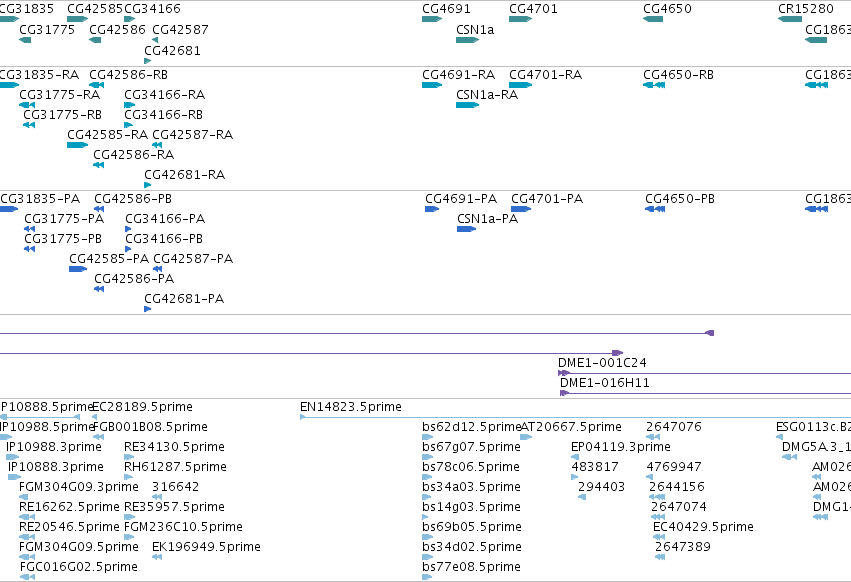Click protein CG31775-PA
The height and width of the screenshot is (582, 851).
(x=64, y=219)
